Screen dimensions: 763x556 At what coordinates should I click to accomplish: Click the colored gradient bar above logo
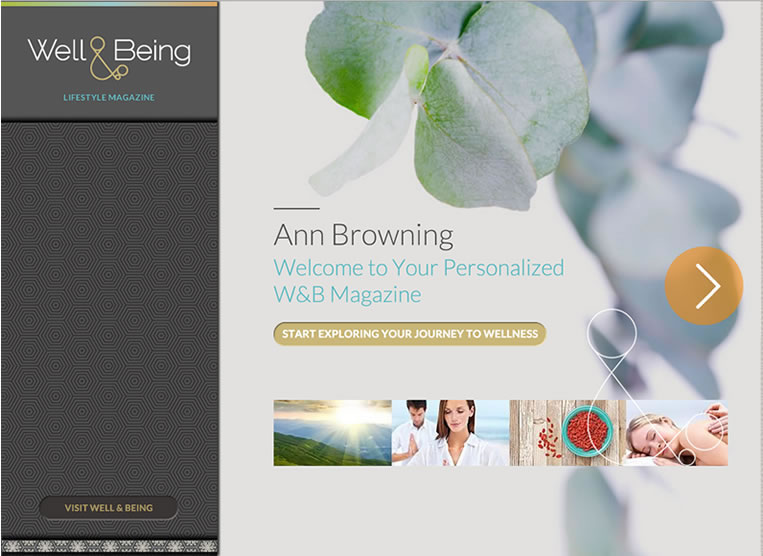(109, 4)
